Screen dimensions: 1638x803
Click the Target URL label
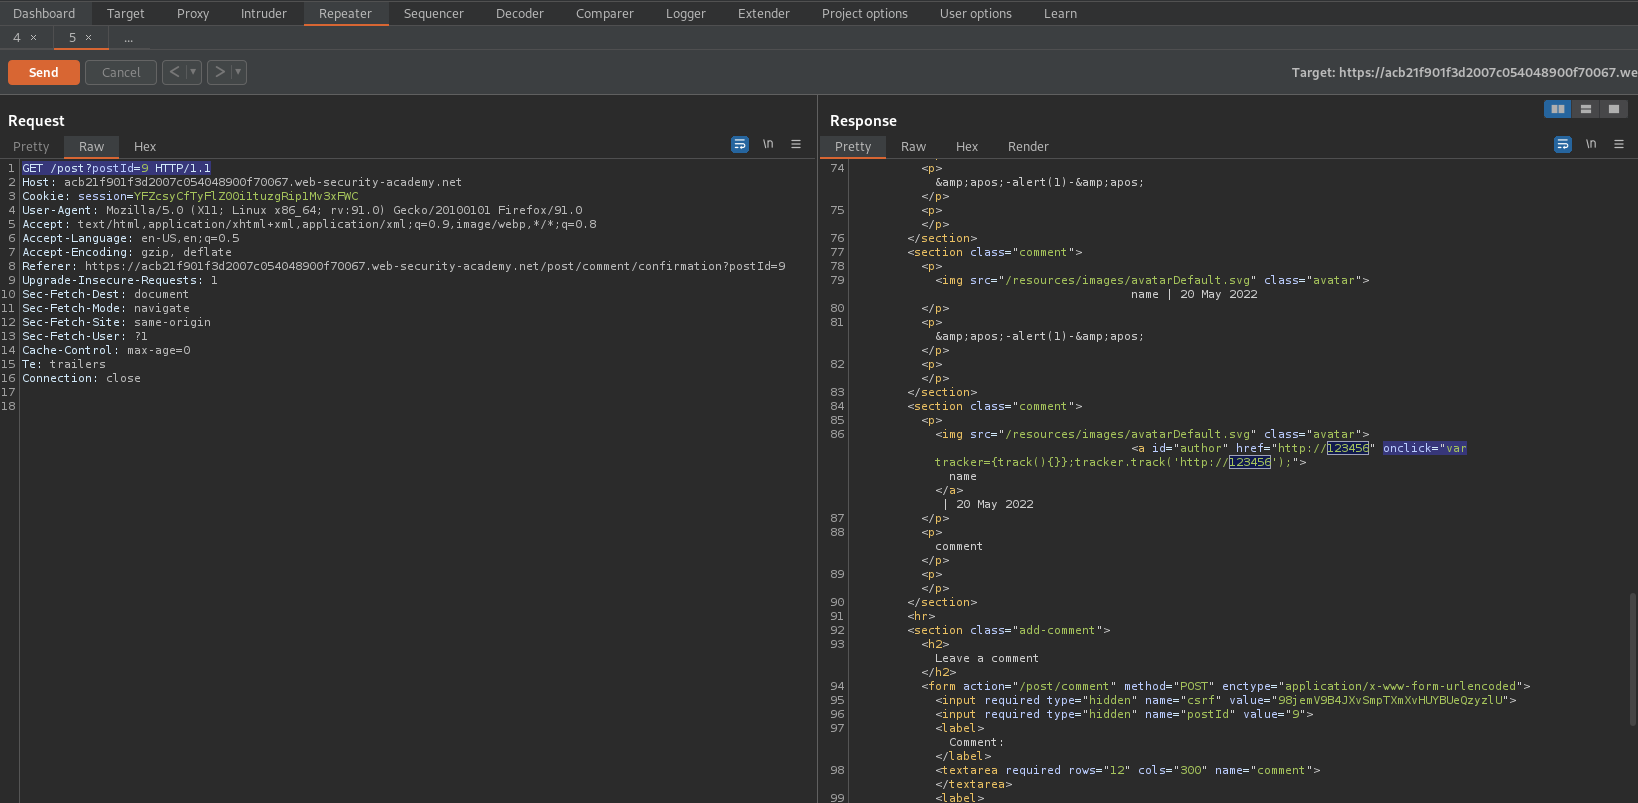(1464, 72)
